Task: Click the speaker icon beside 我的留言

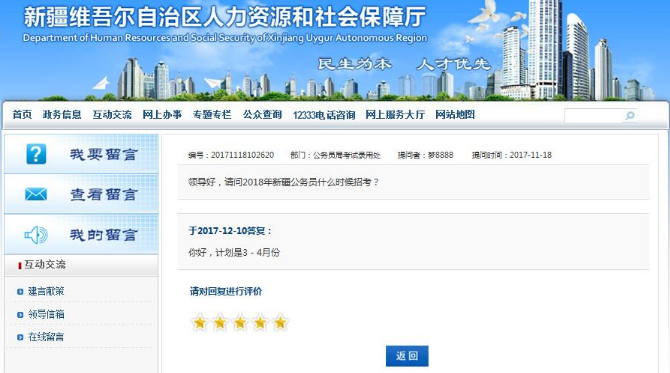Action: pyautogui.click(x=36, y=235)
